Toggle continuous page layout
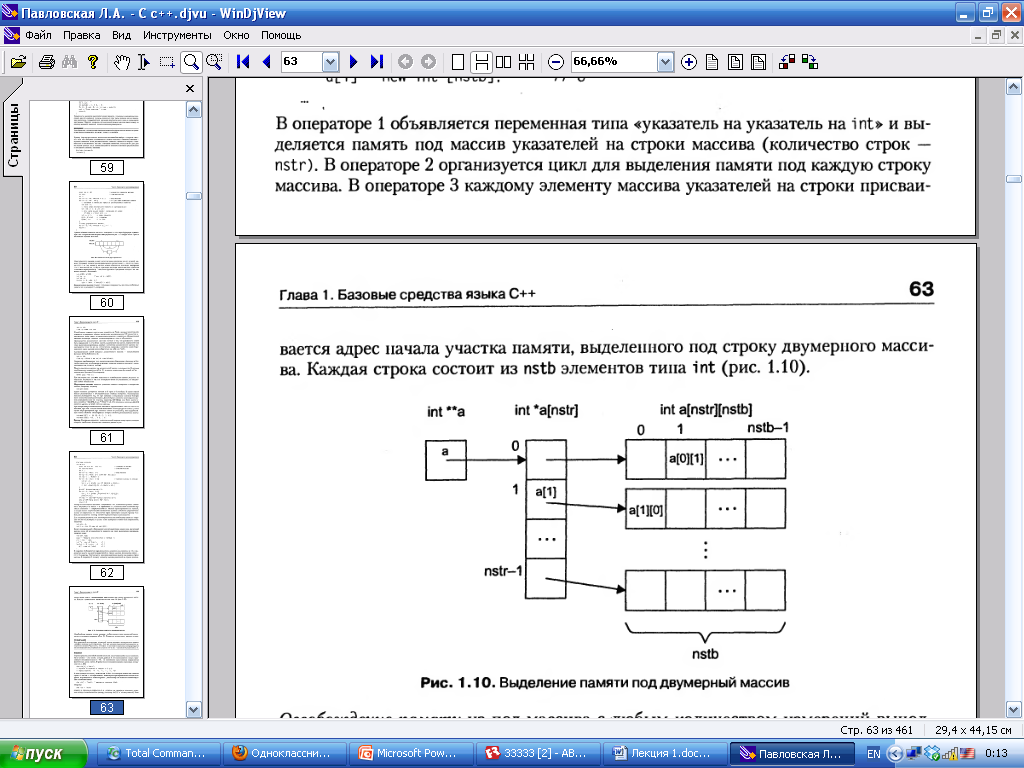Viewport: 1024px width, 768px height. [x=481, y=62]
